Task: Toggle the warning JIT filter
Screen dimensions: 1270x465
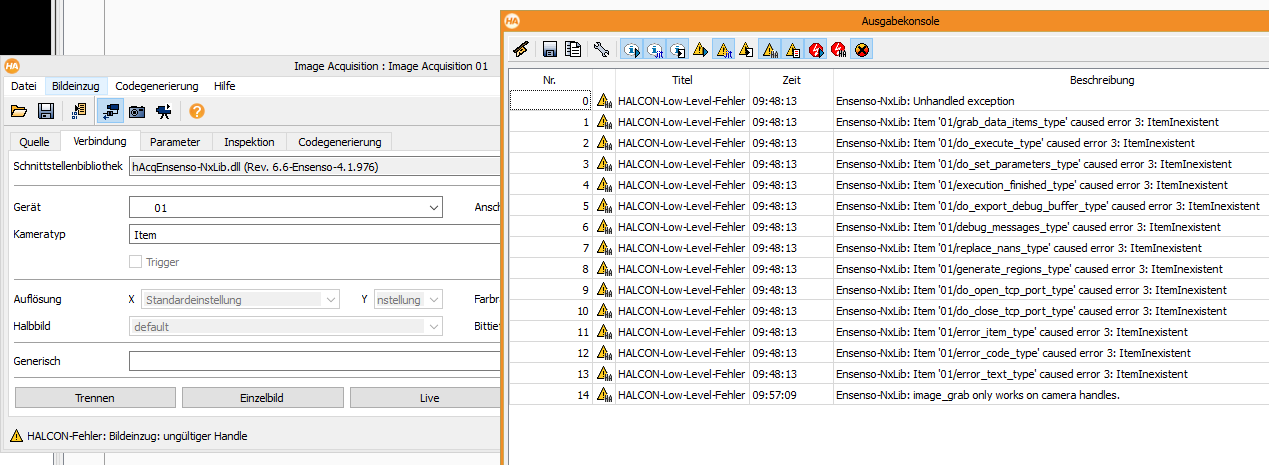Action: coord(724,48)
